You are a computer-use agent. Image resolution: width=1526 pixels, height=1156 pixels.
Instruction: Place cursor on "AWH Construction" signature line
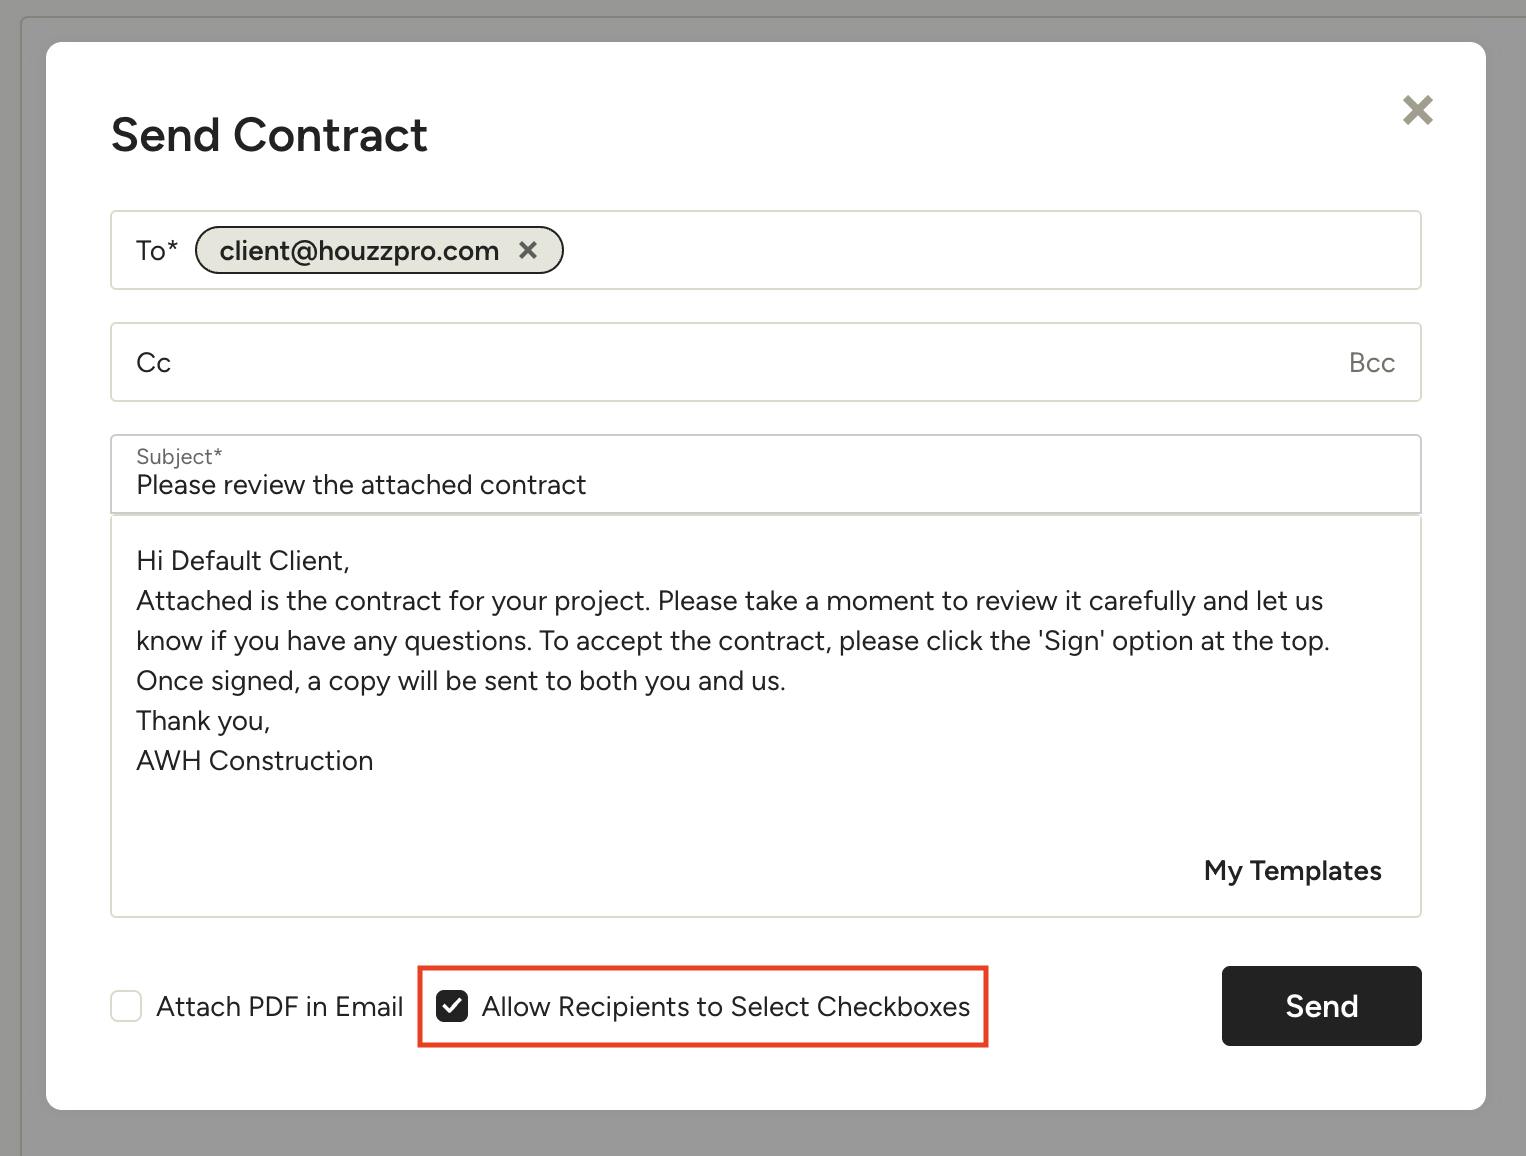255,761
